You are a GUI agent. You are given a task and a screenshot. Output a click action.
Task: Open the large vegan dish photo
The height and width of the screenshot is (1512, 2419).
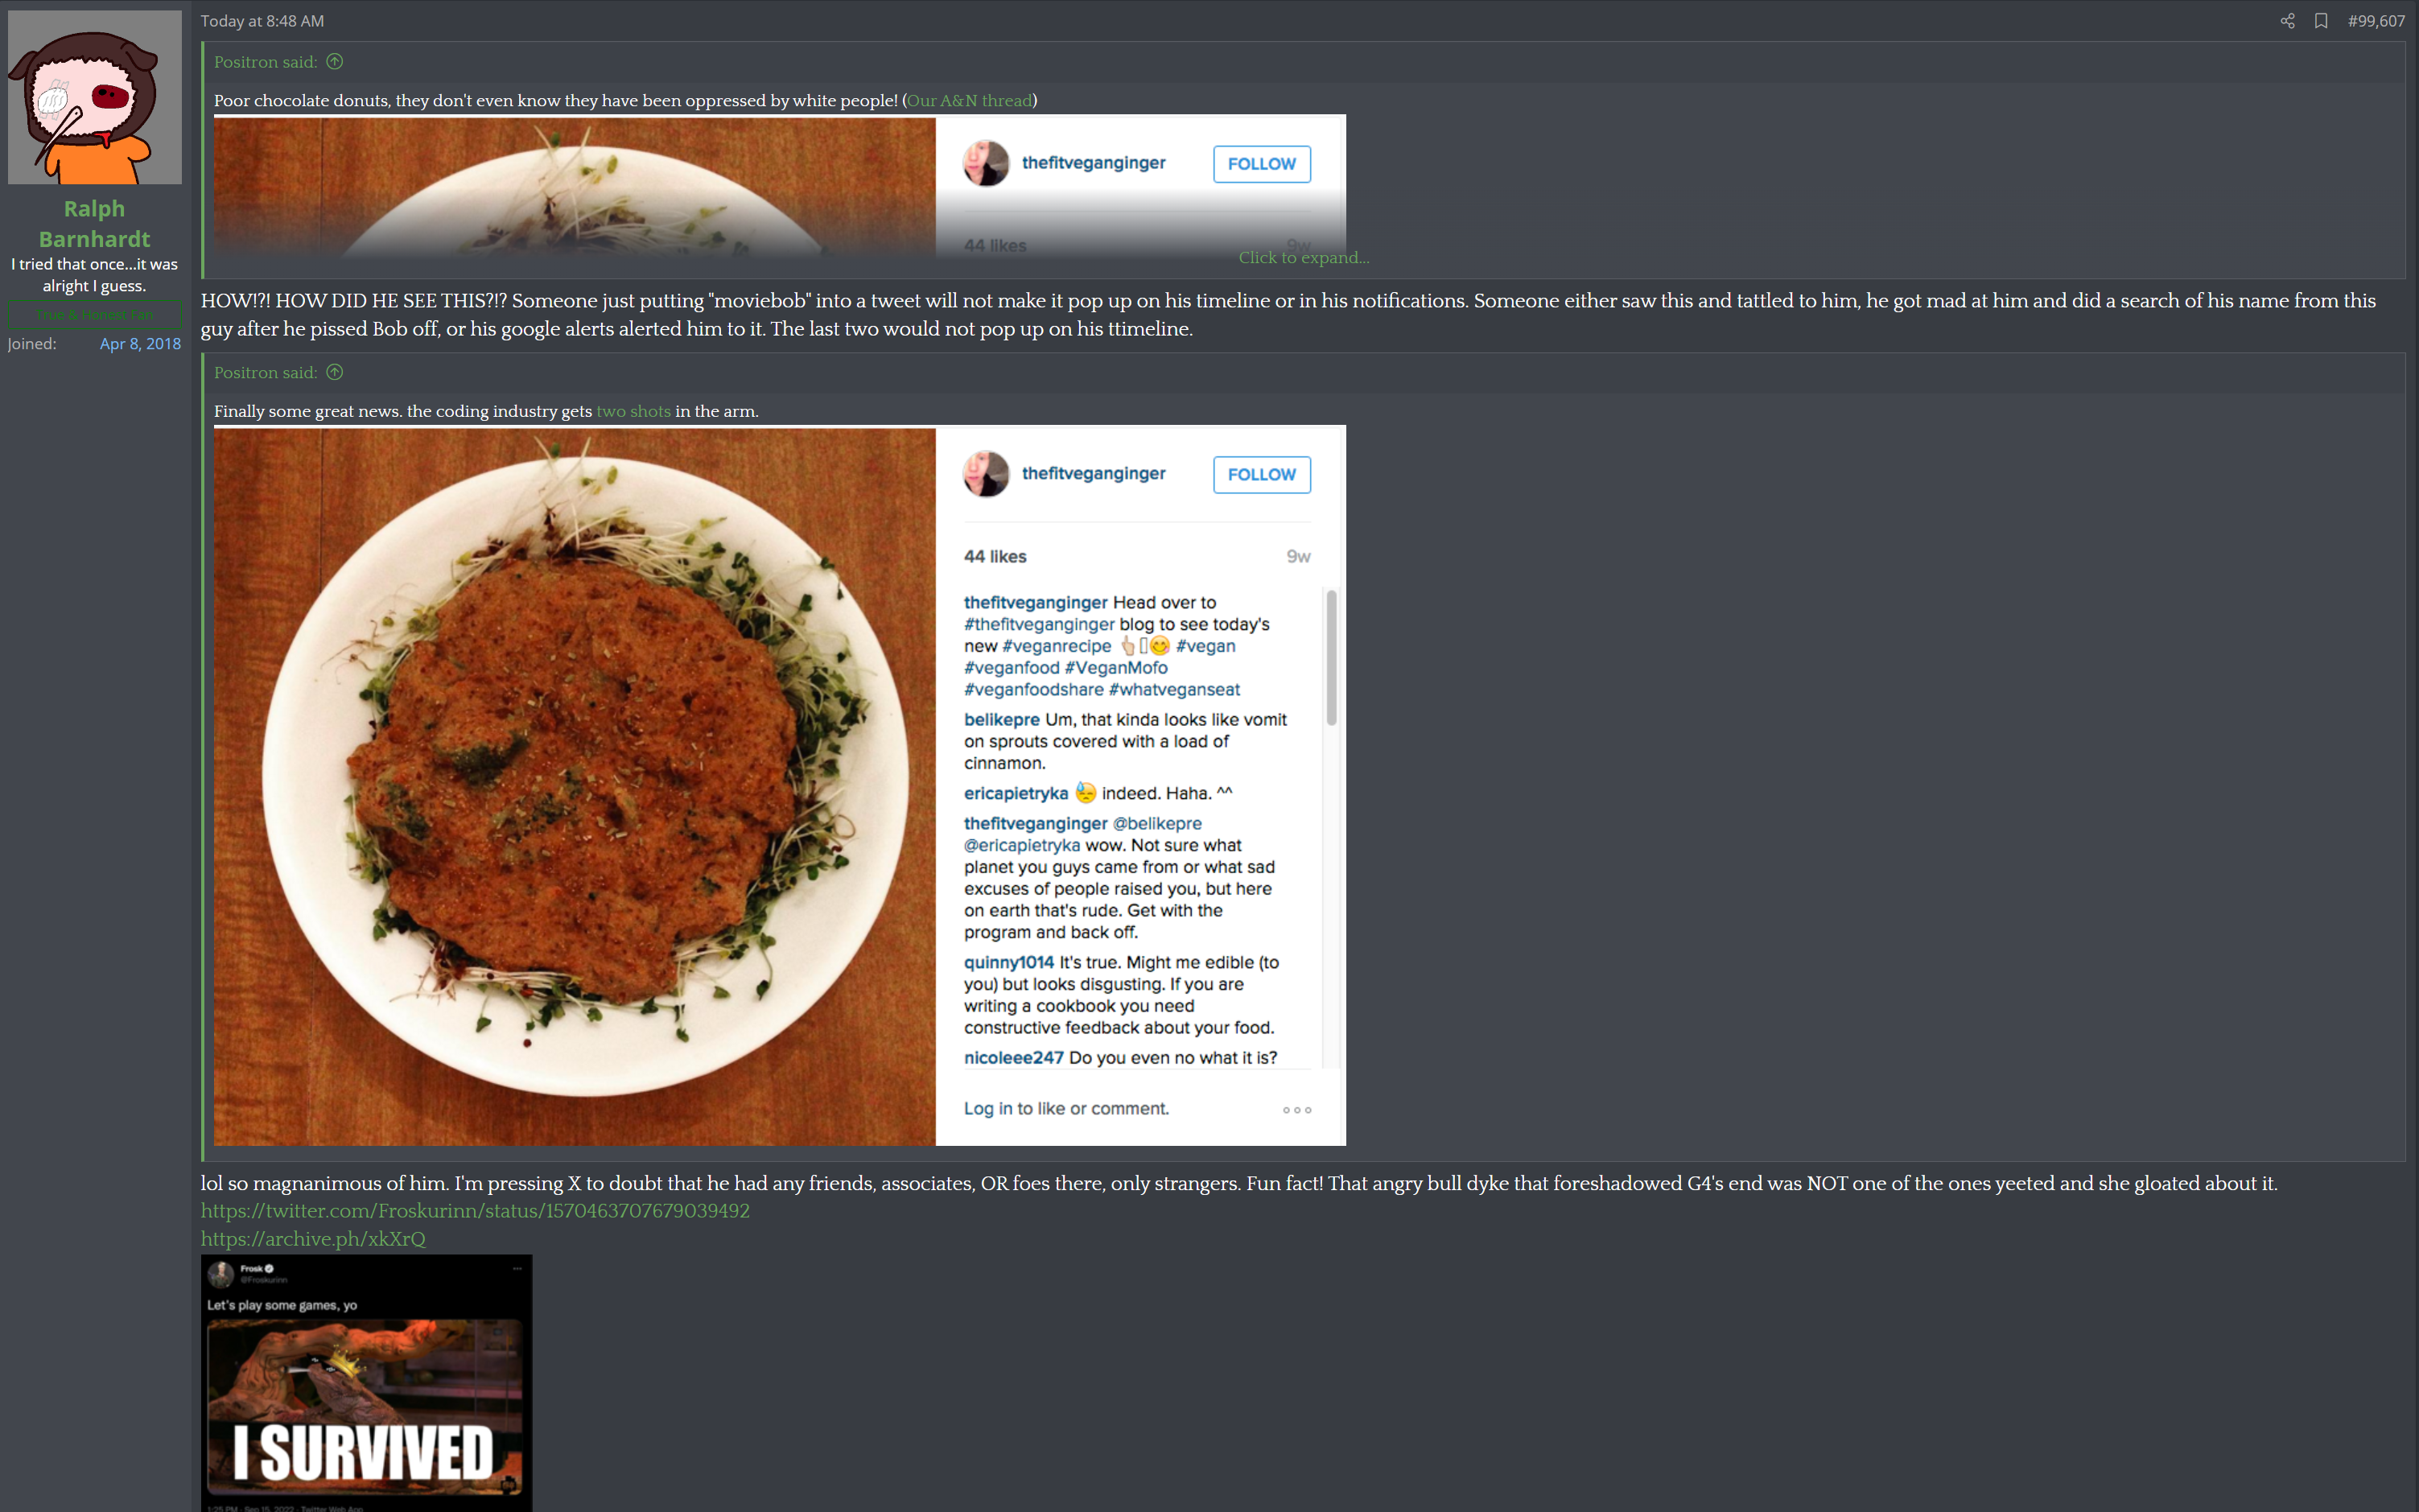point(575,786)
